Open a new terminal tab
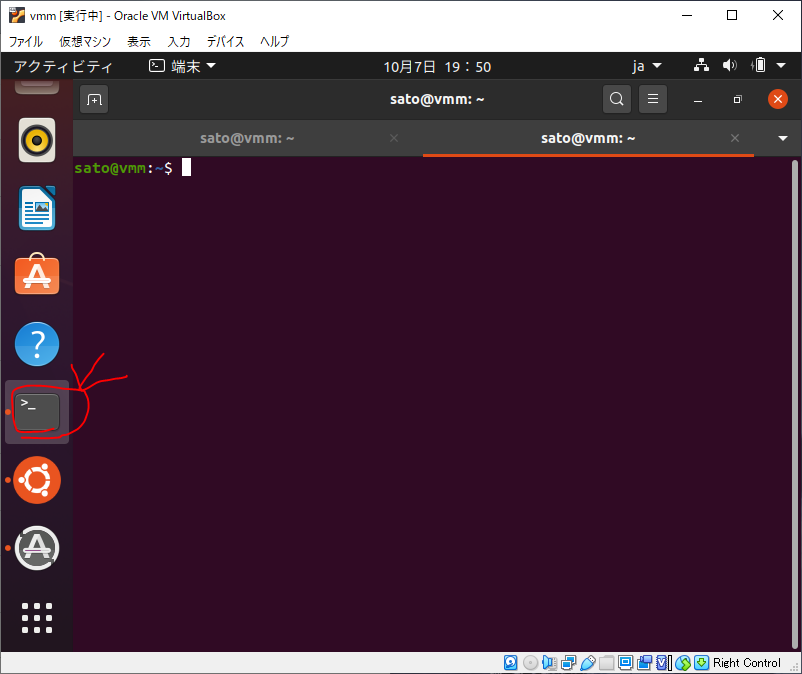Image resolution: width=802 pixels, height=674 pixels. tap(94, 99)
